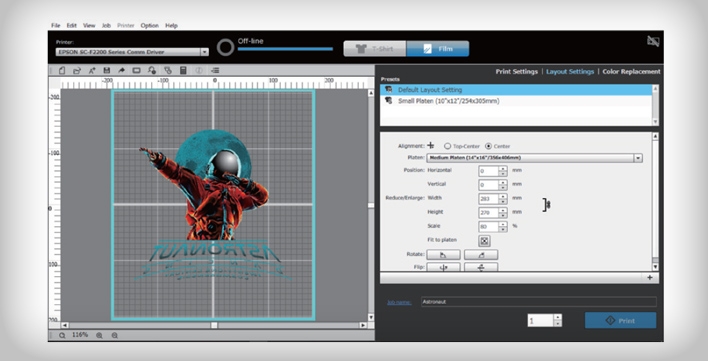This screenshot has width=708, height=361.
Task: Click the Job name text field
Action: tap(539, 302)
